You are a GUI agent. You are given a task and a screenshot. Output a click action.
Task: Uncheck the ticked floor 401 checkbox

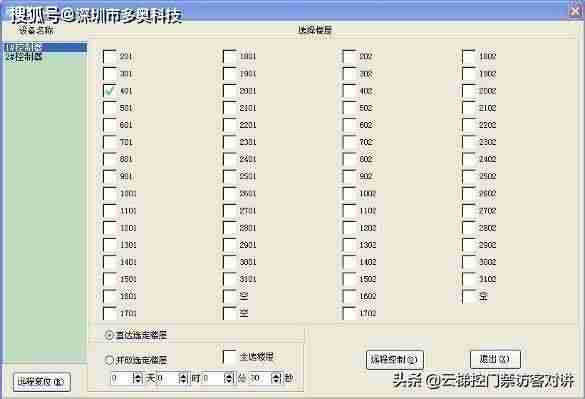pos(110,91)
